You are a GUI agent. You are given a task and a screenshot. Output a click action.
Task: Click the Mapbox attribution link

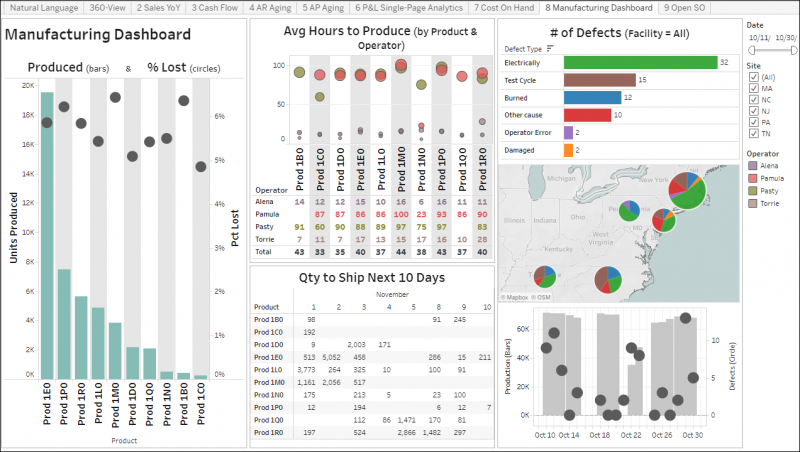click(x=514, y=297)
